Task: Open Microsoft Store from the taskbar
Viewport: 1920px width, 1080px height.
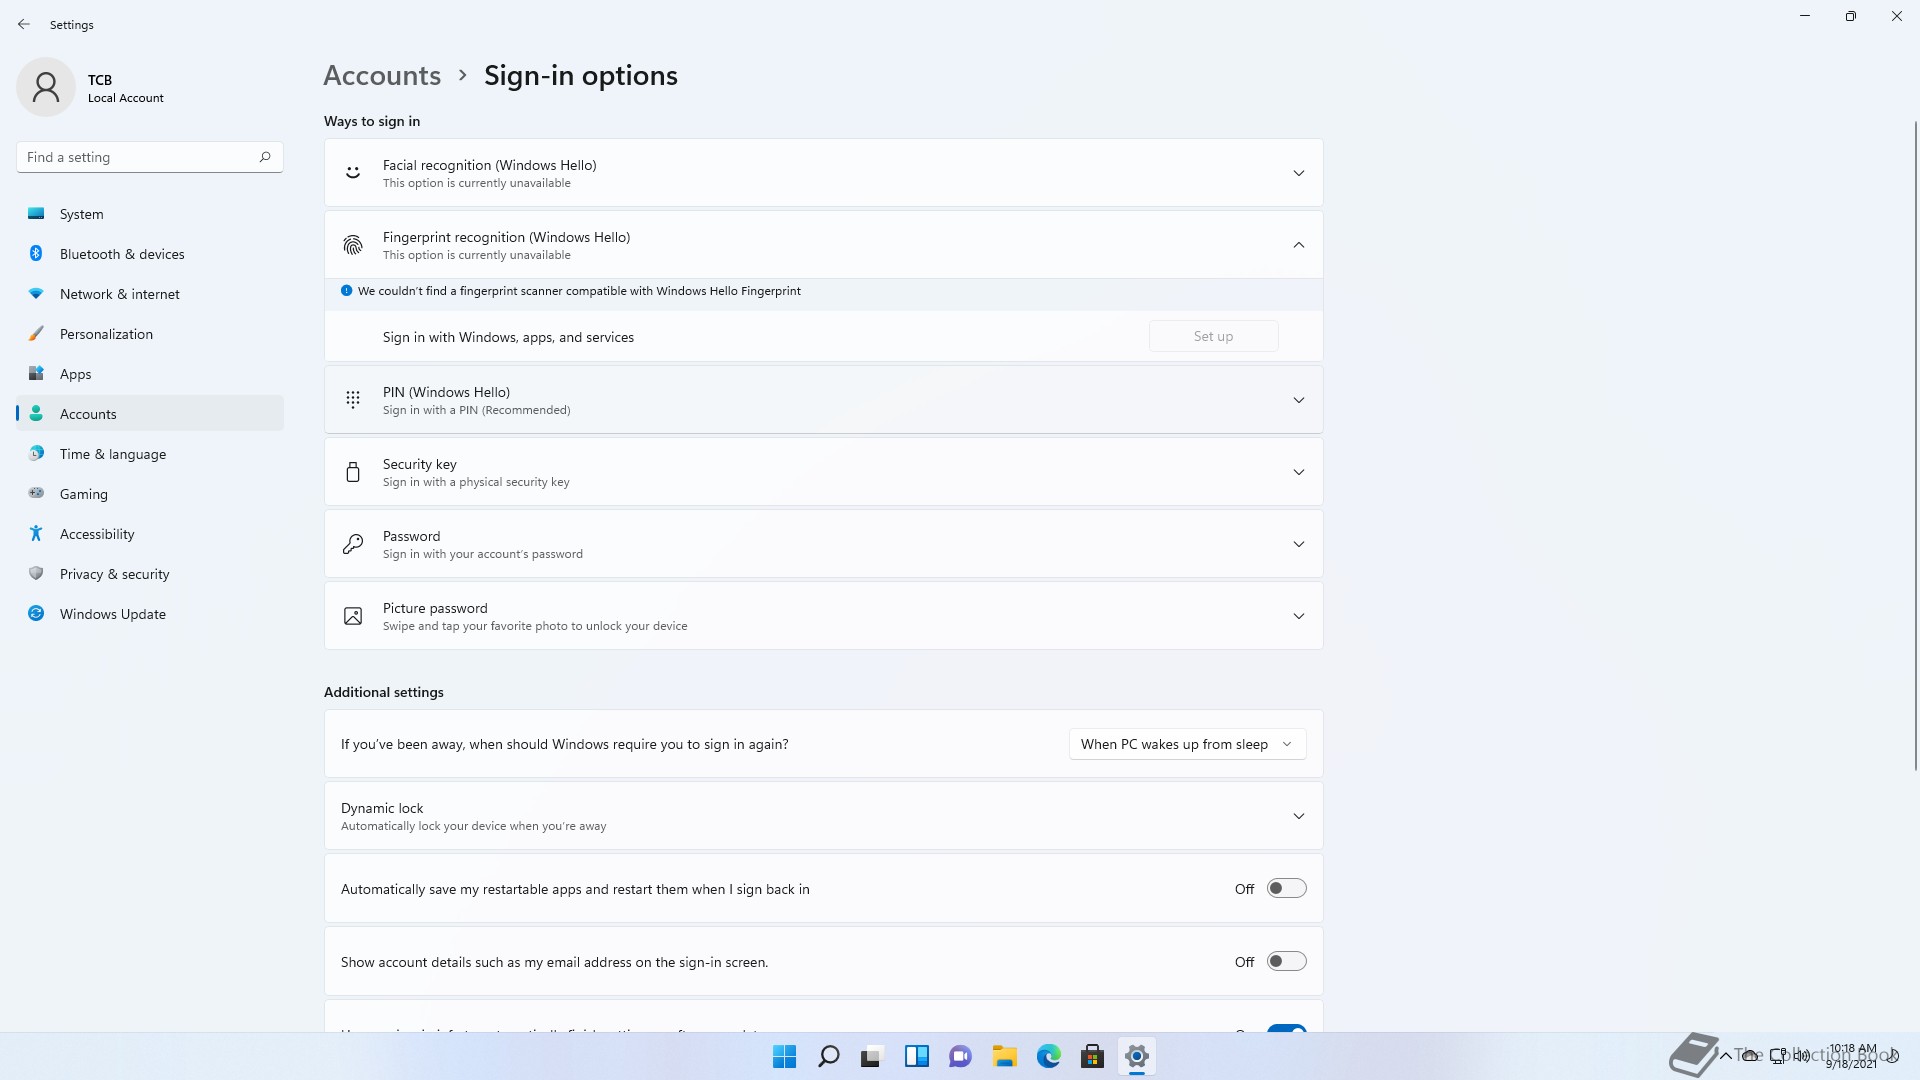Action: pyautogui.click(x=1093, y=1056)
